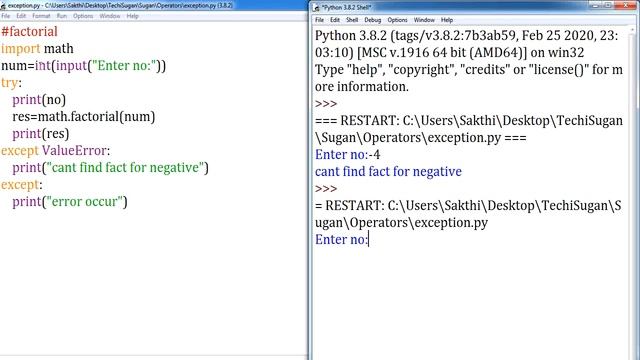The width and height of the screenshot is (640, 360).
Task: Click the first '>>>' prompt in shell
Action: (326, 104)
